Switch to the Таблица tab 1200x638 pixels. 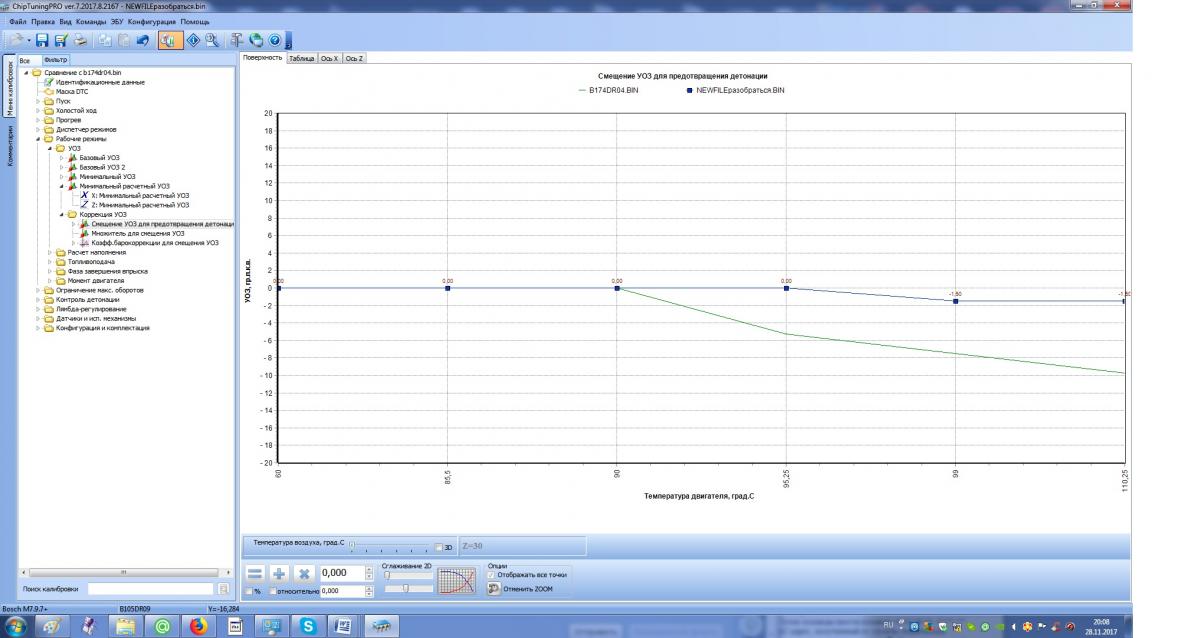(301, 58)
